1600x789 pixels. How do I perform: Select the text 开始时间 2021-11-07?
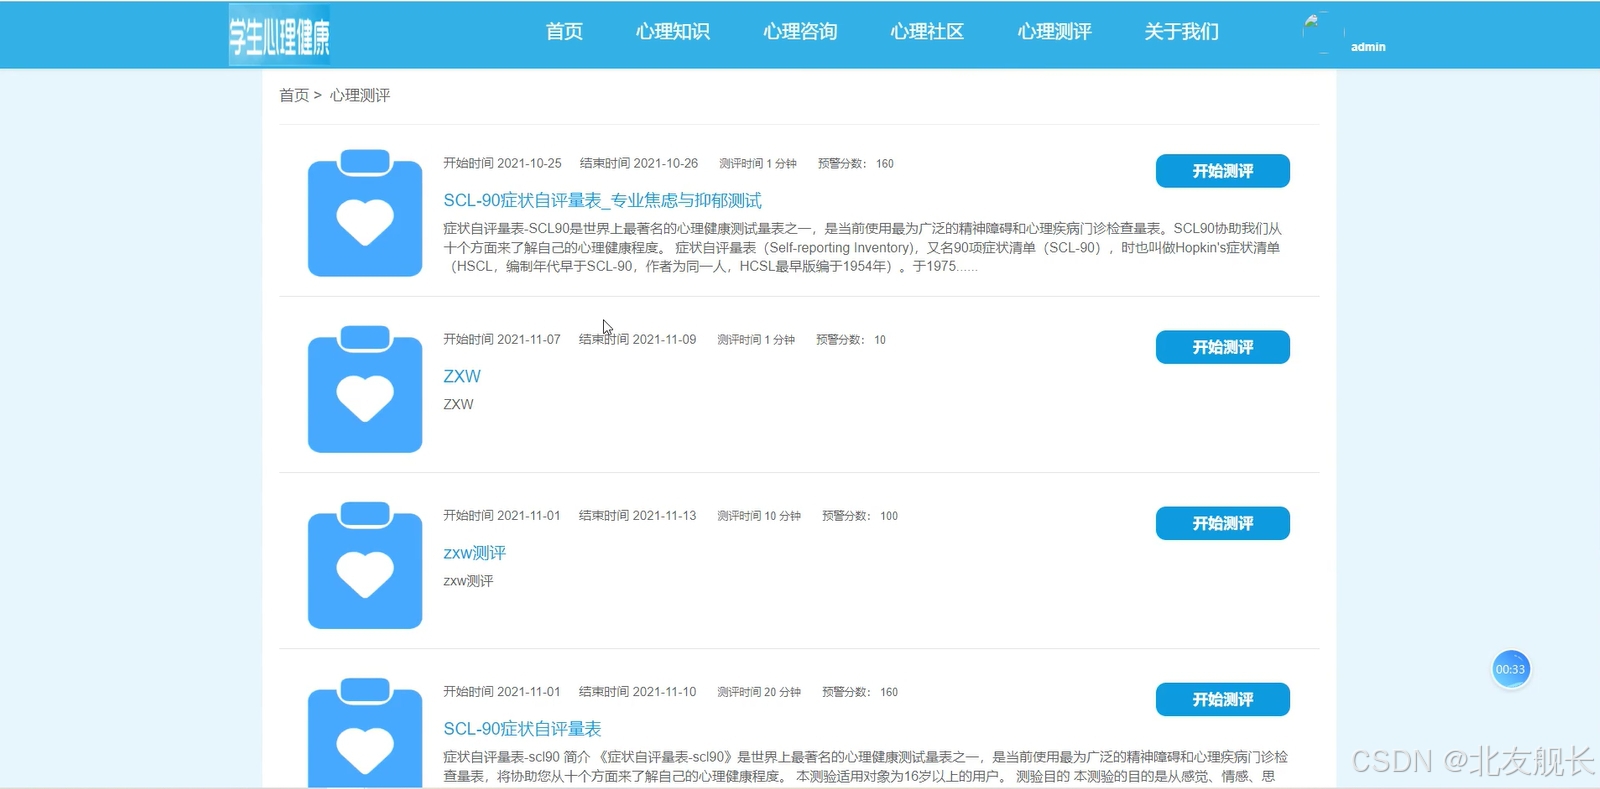[502, 339]
